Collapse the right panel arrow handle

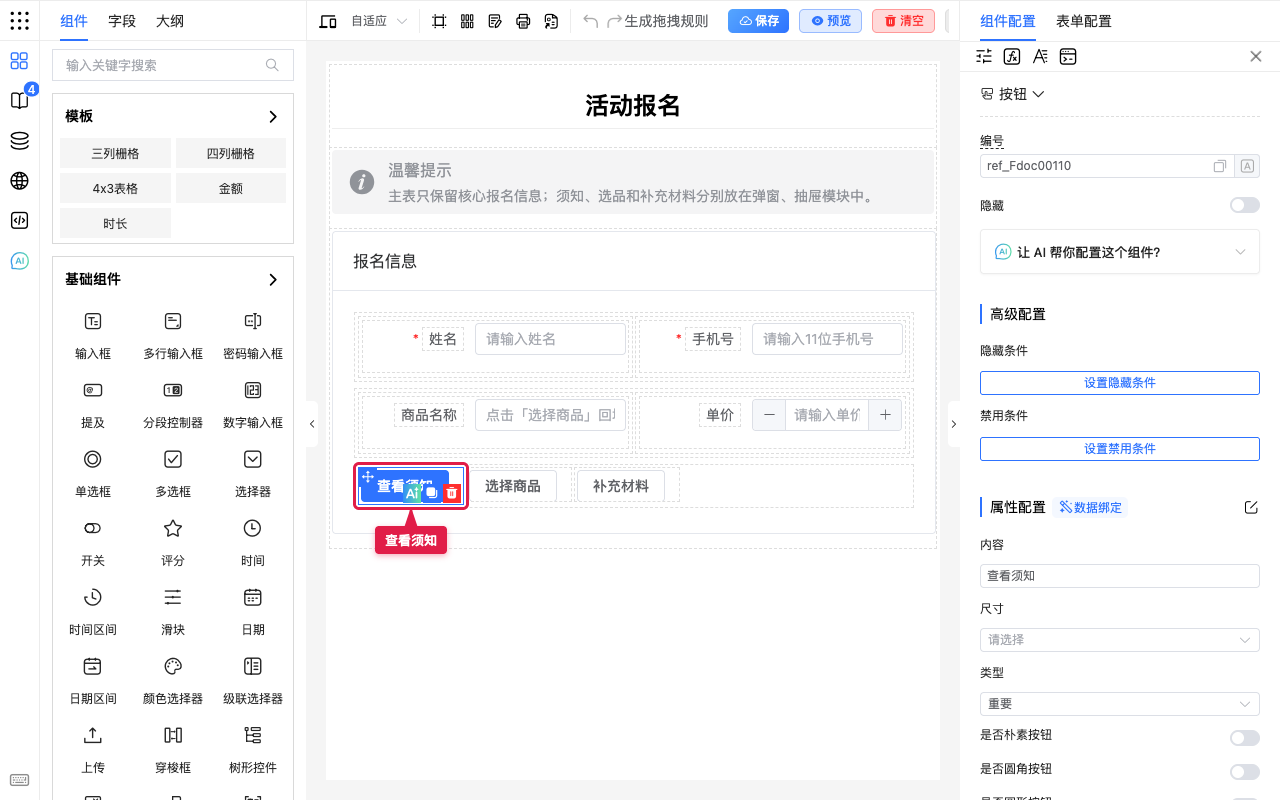tap(953, 424)
